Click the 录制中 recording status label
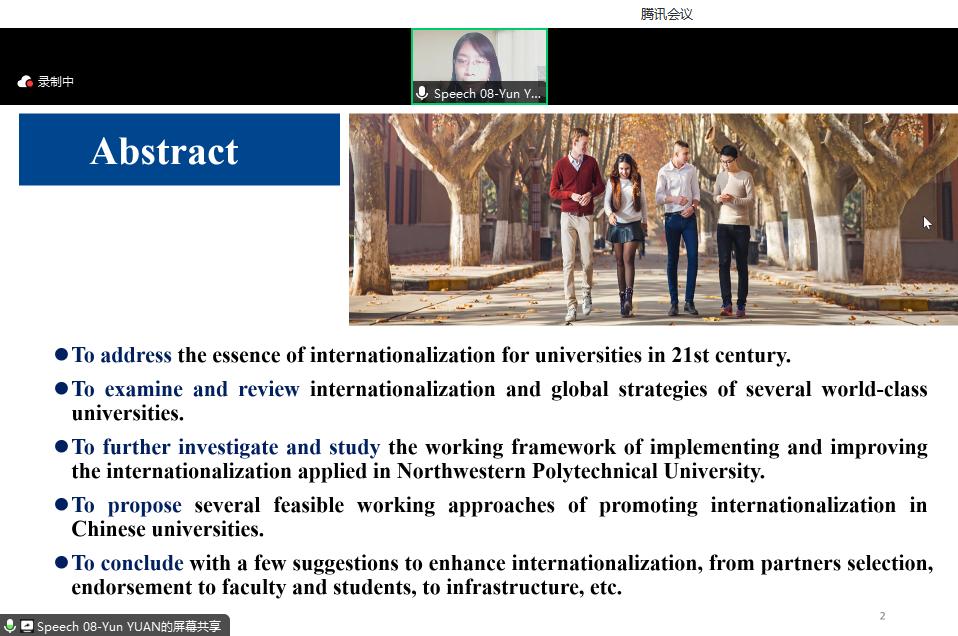Image resolution: width=958 pixels, height=636 pixels. coord(56,82)
